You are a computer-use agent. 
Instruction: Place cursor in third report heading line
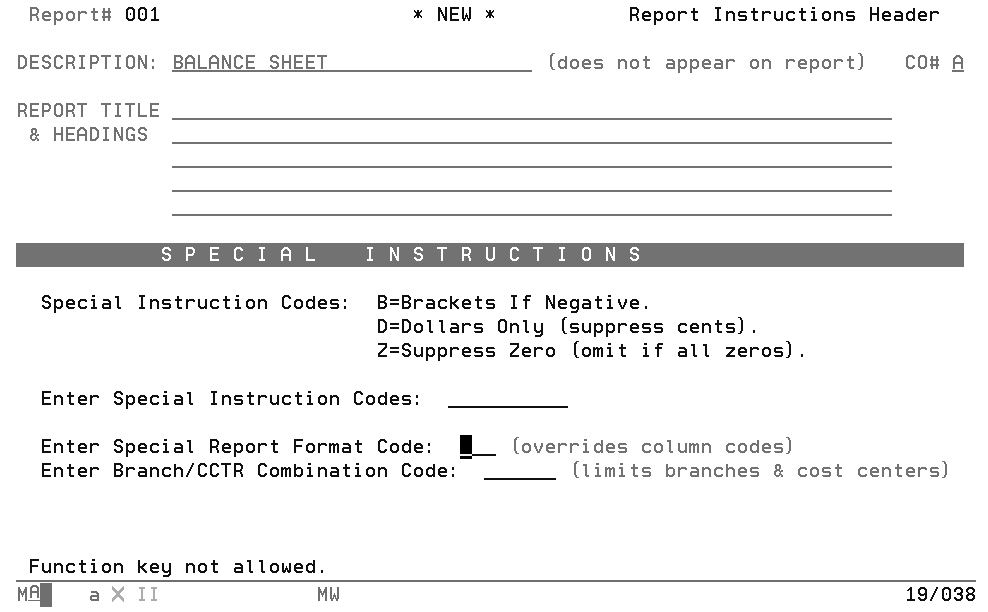point(532,159)
